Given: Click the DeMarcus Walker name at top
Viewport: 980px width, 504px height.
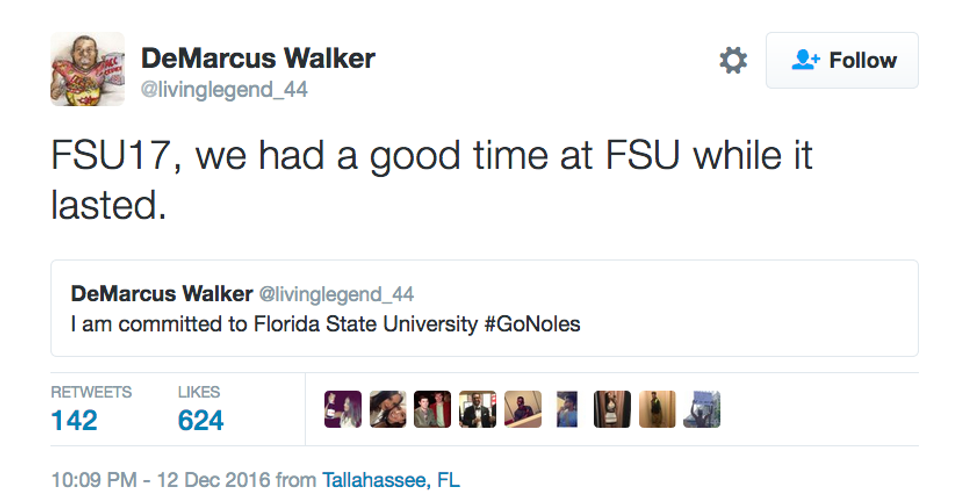Looking at the screenshot, I should (258, 58).
